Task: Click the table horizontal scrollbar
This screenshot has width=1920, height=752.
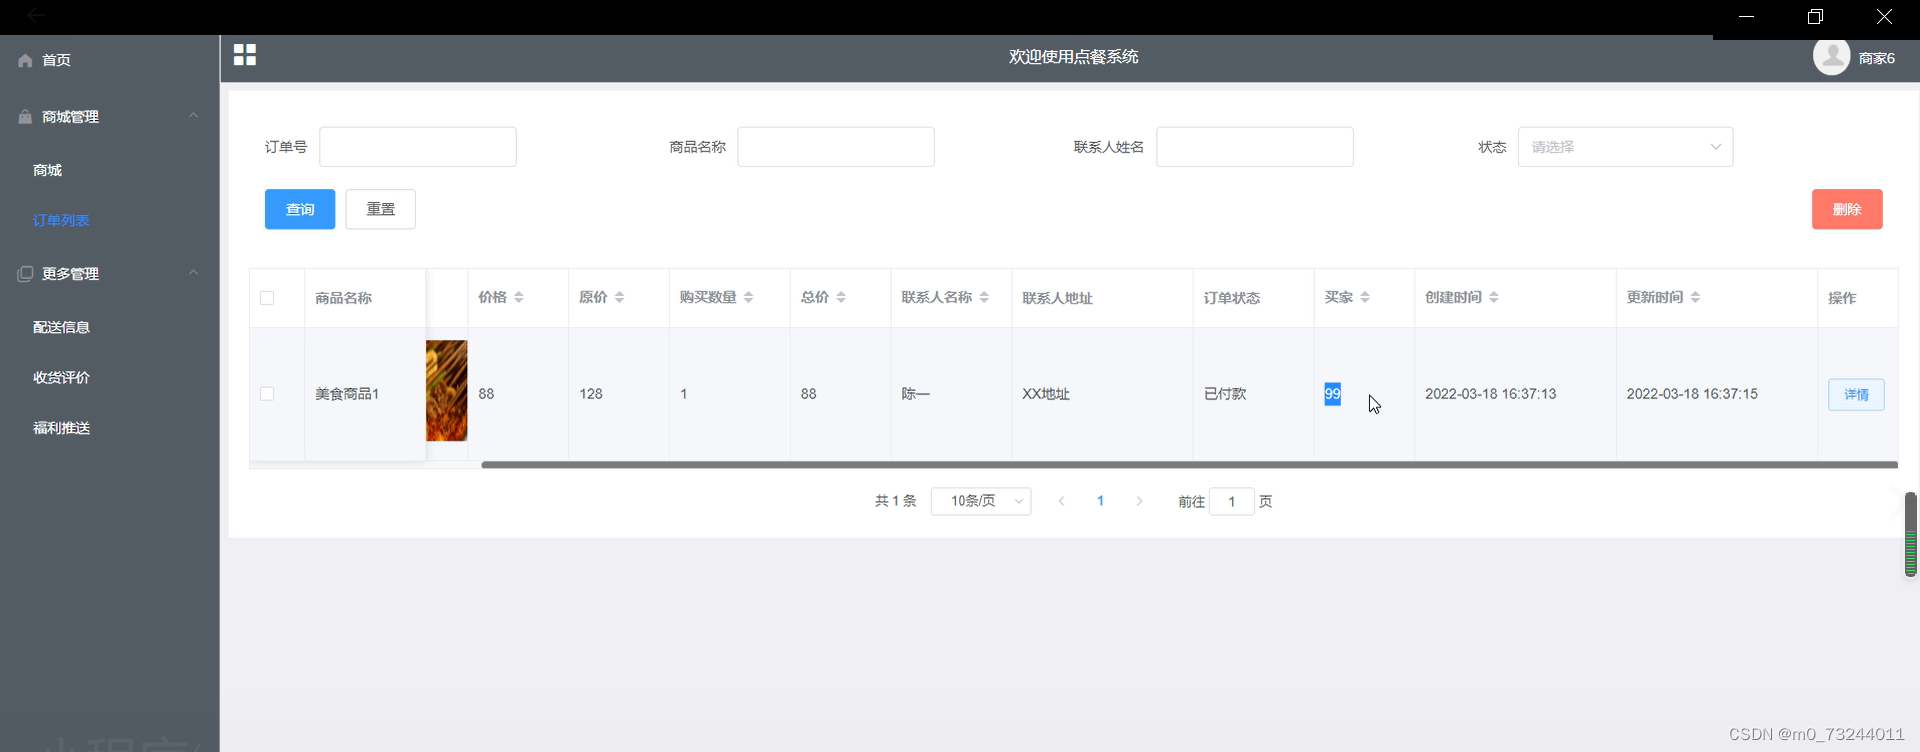Action: pyautogui.click(x=1189, y=465)
